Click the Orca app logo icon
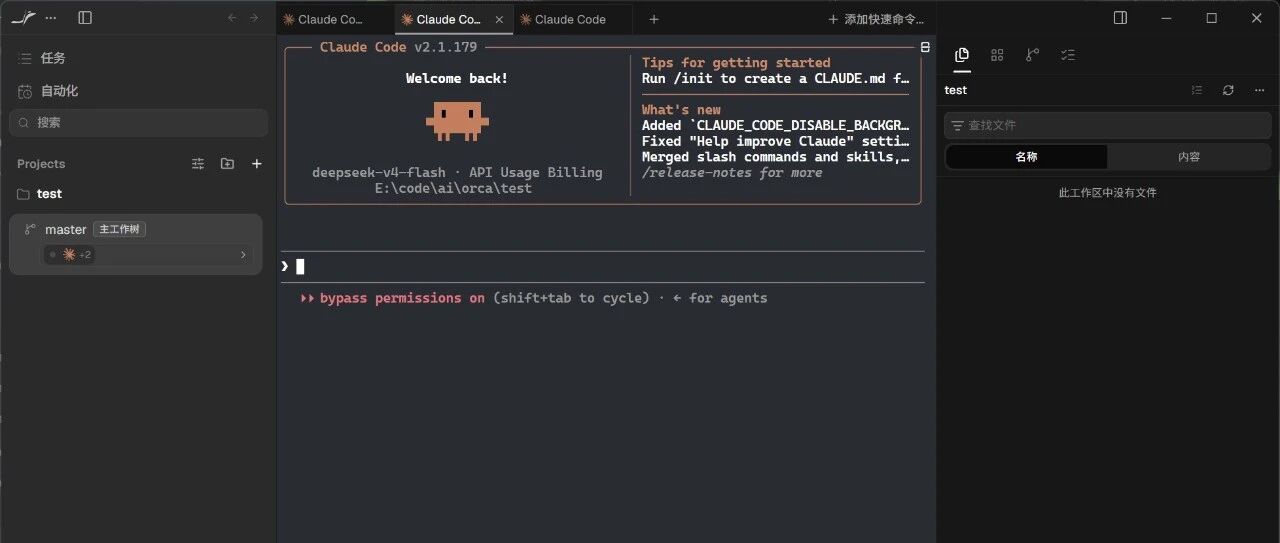Screen dimensions: 1280x543 pyautogui.click(x=24, y=18)
